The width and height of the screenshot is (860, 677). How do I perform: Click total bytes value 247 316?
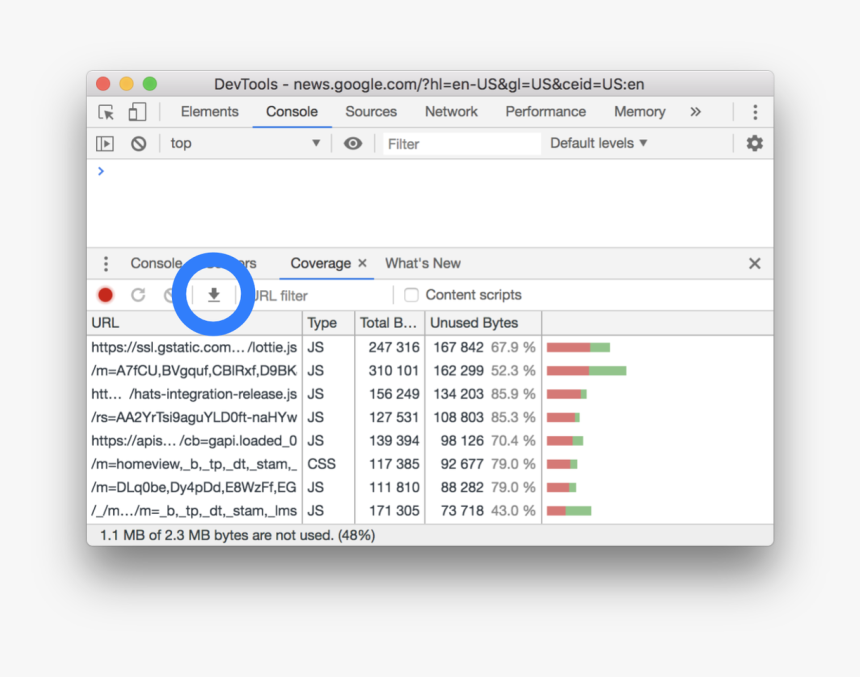pyautogui.click(x=394, y=347)
